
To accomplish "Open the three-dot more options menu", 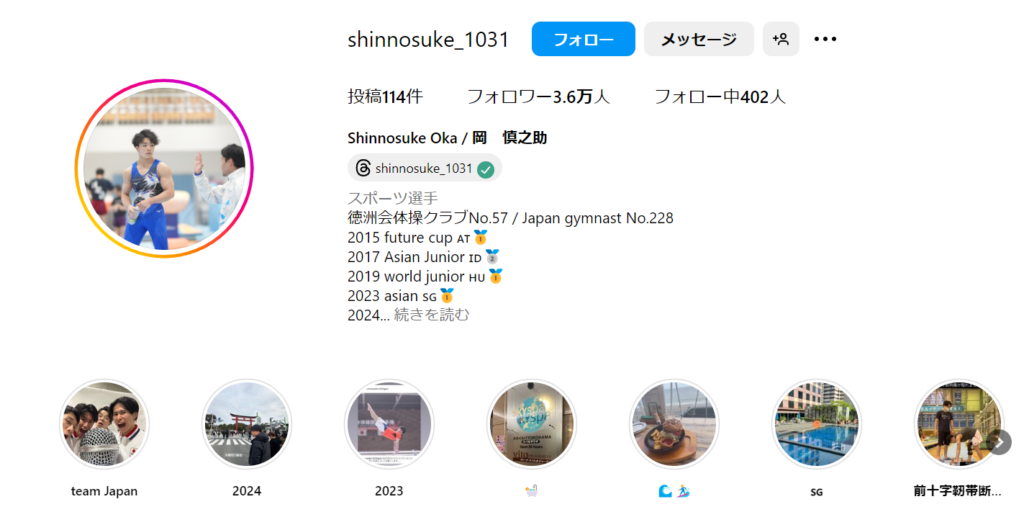I will pyautogui.click(x=825, y=39).
